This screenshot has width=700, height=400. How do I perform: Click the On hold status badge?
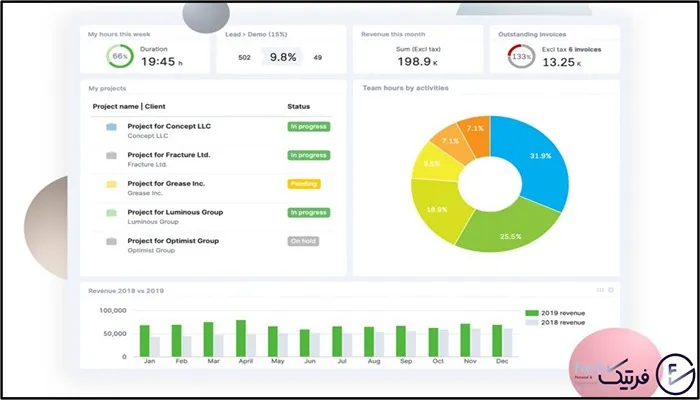[303, 241]
